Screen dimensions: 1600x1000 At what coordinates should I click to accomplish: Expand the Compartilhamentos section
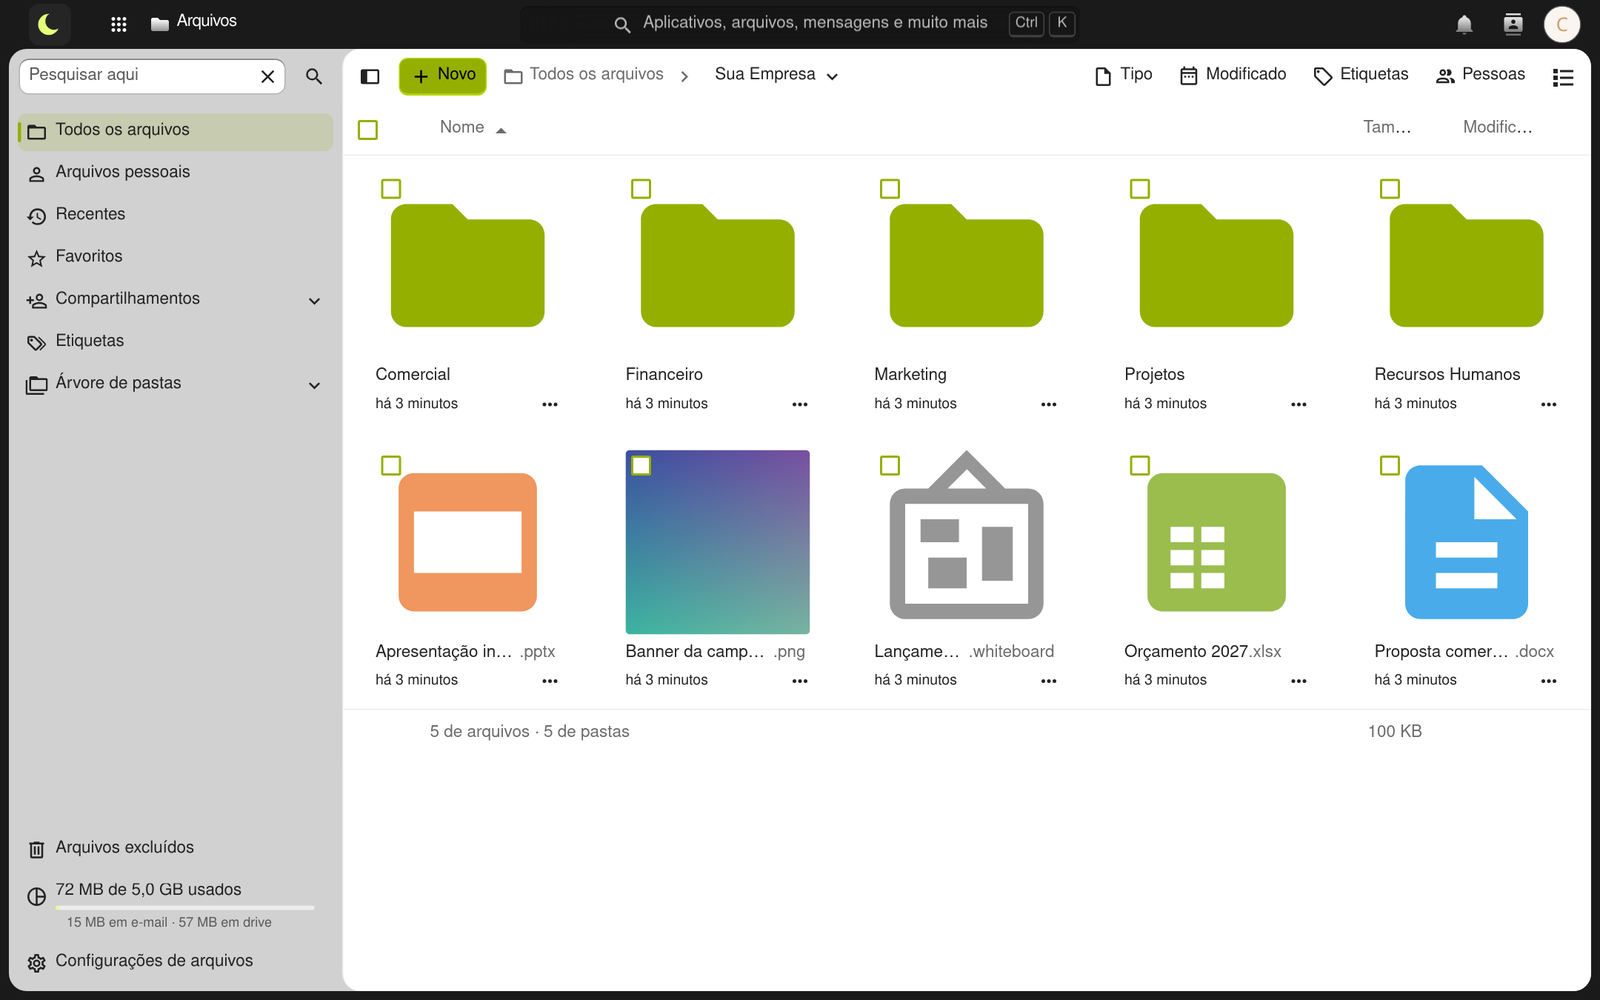click(314, 300)
